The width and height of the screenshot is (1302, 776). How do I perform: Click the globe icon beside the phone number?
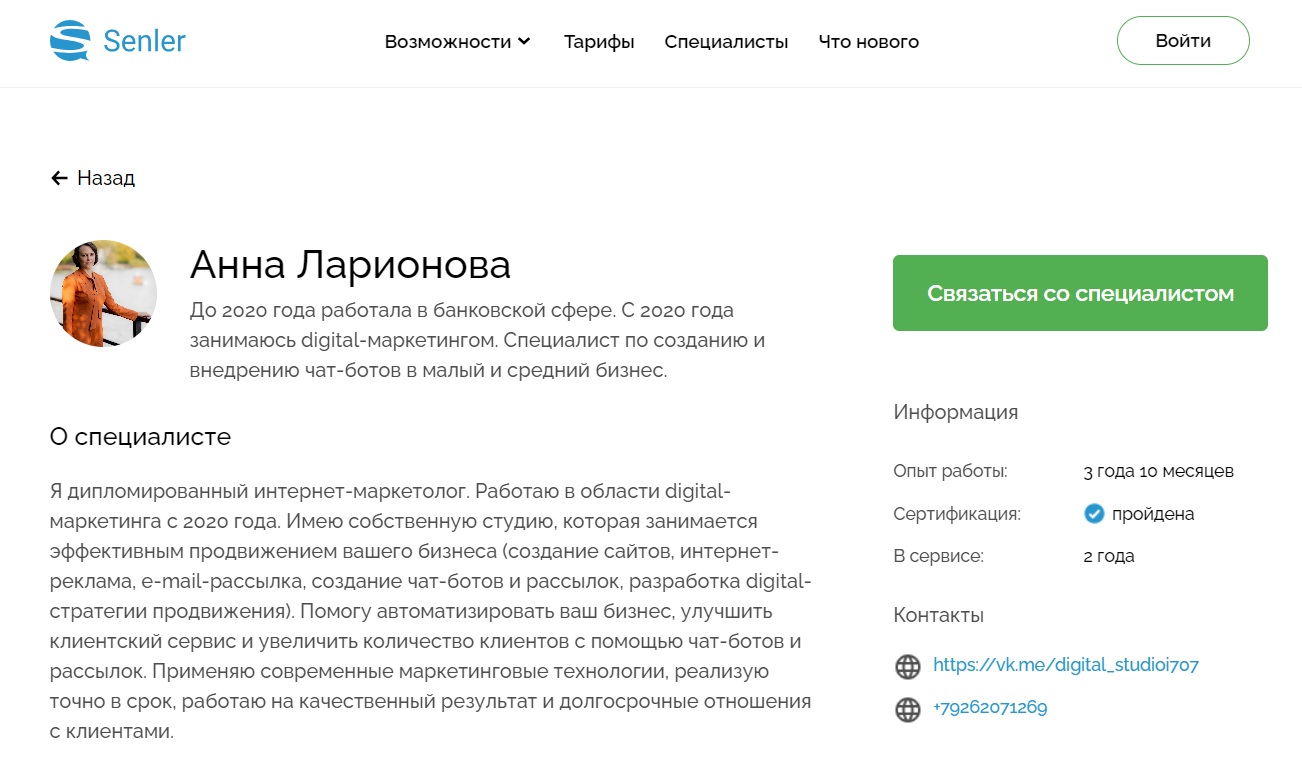pyautogui.click(x=907, y=710)
